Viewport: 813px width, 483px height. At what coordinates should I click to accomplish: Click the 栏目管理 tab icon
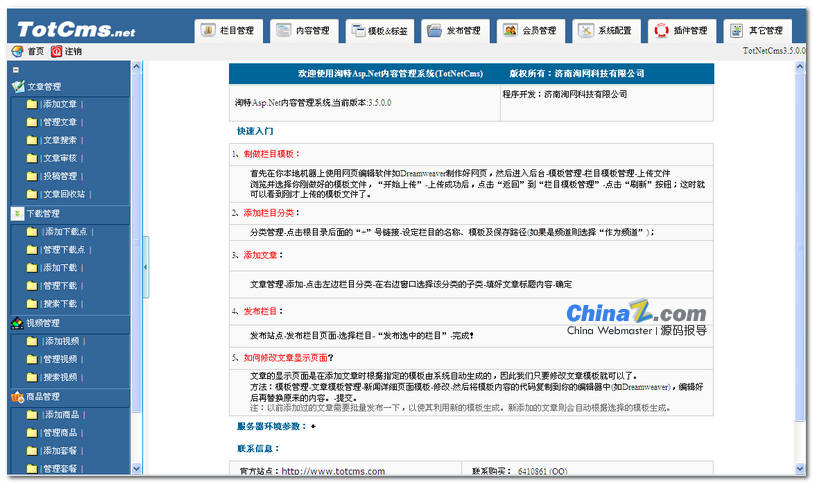pyautogui.click(x=208, y=31)
